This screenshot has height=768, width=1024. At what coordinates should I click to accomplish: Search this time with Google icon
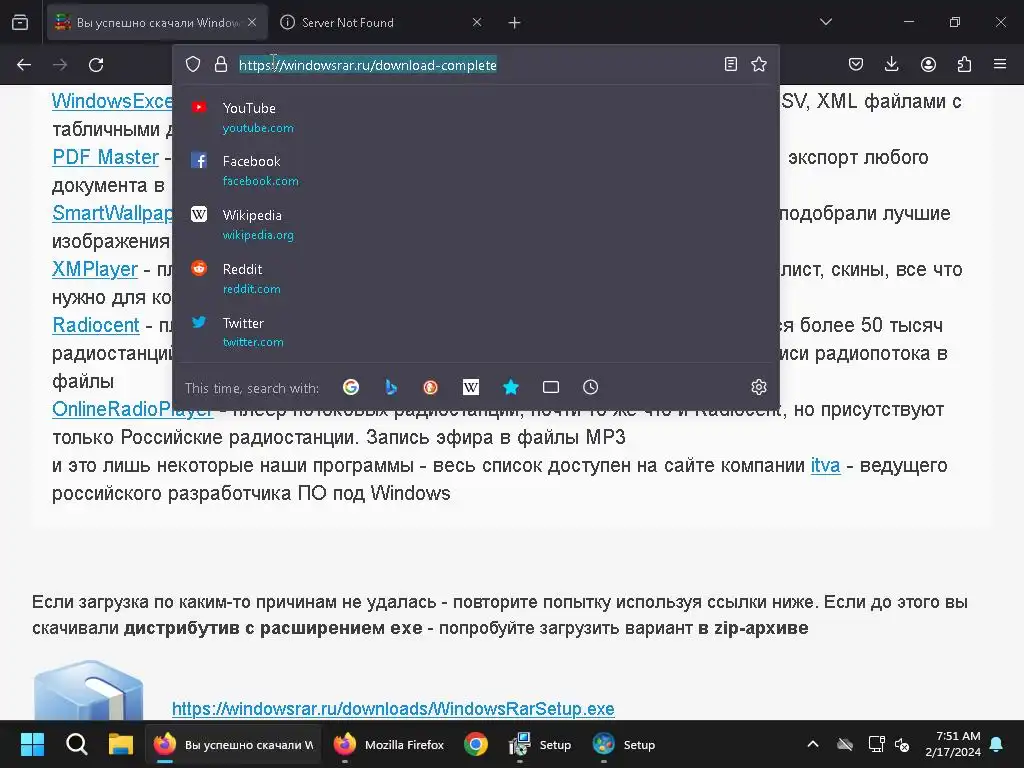[351, 387]
